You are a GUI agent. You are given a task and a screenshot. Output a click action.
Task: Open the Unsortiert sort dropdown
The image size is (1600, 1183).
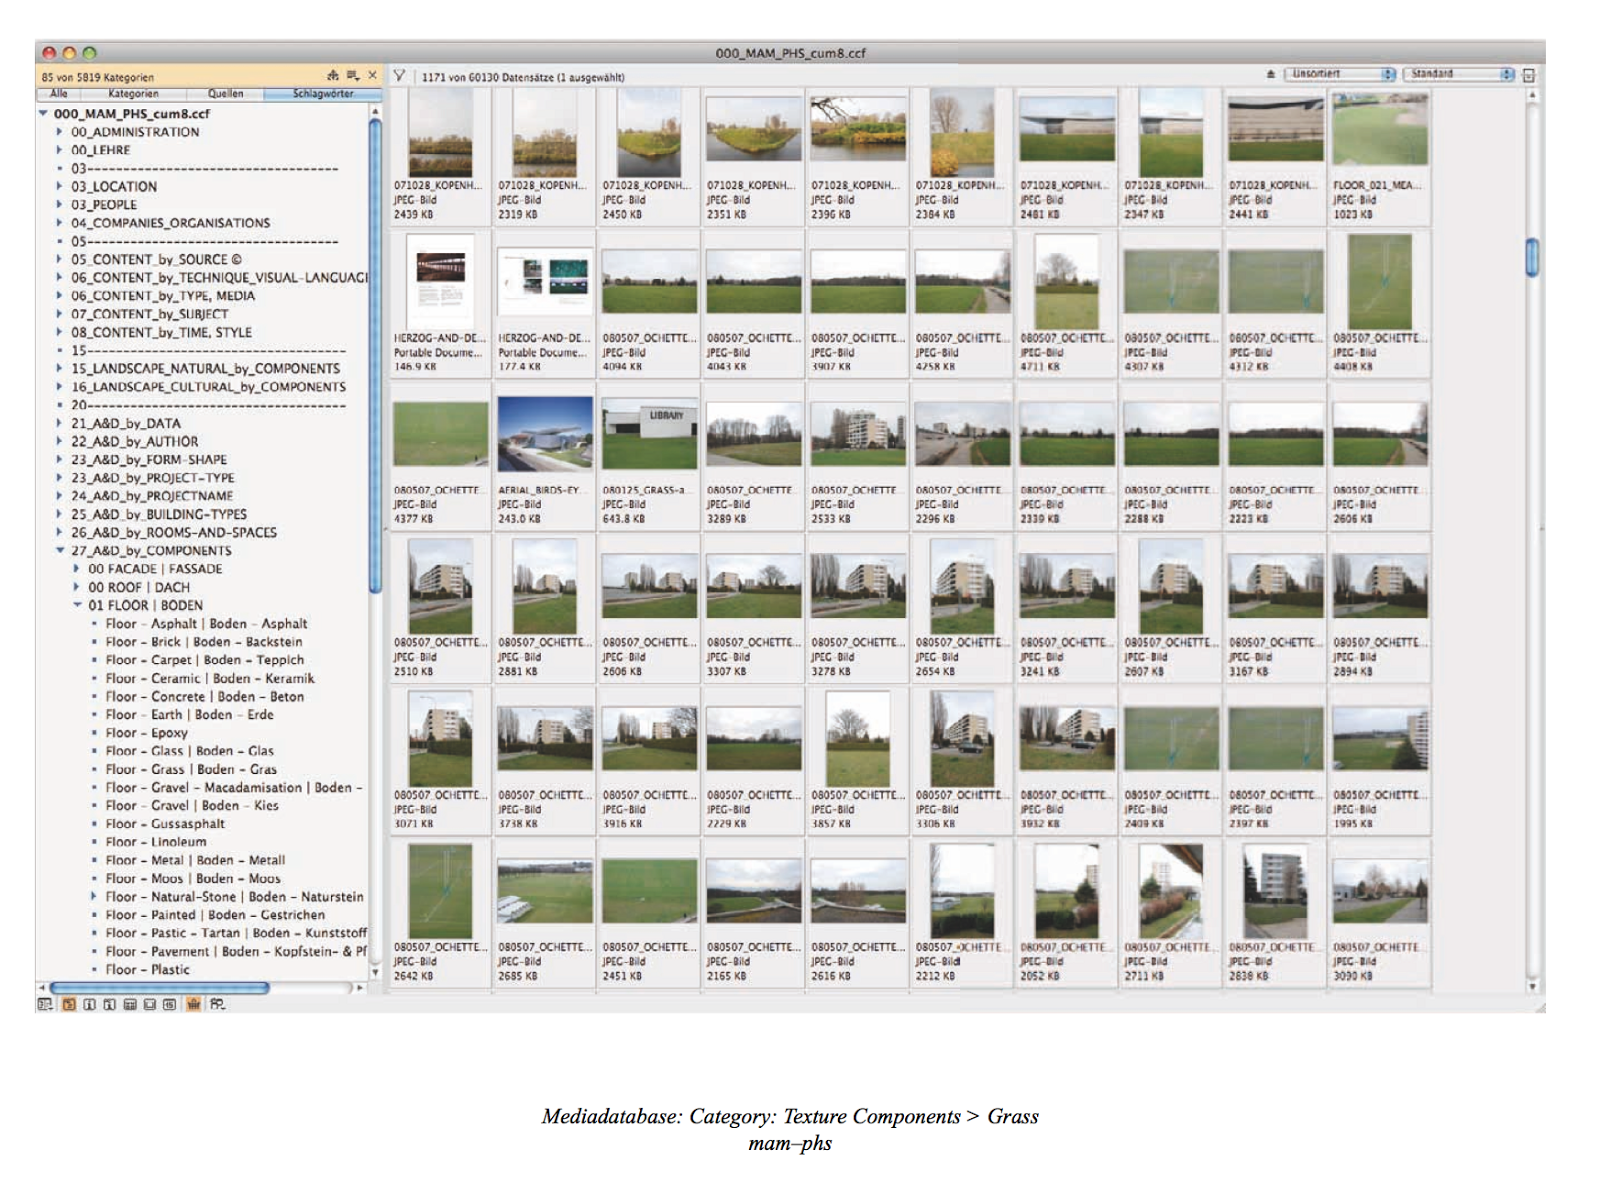point(1340,74)
